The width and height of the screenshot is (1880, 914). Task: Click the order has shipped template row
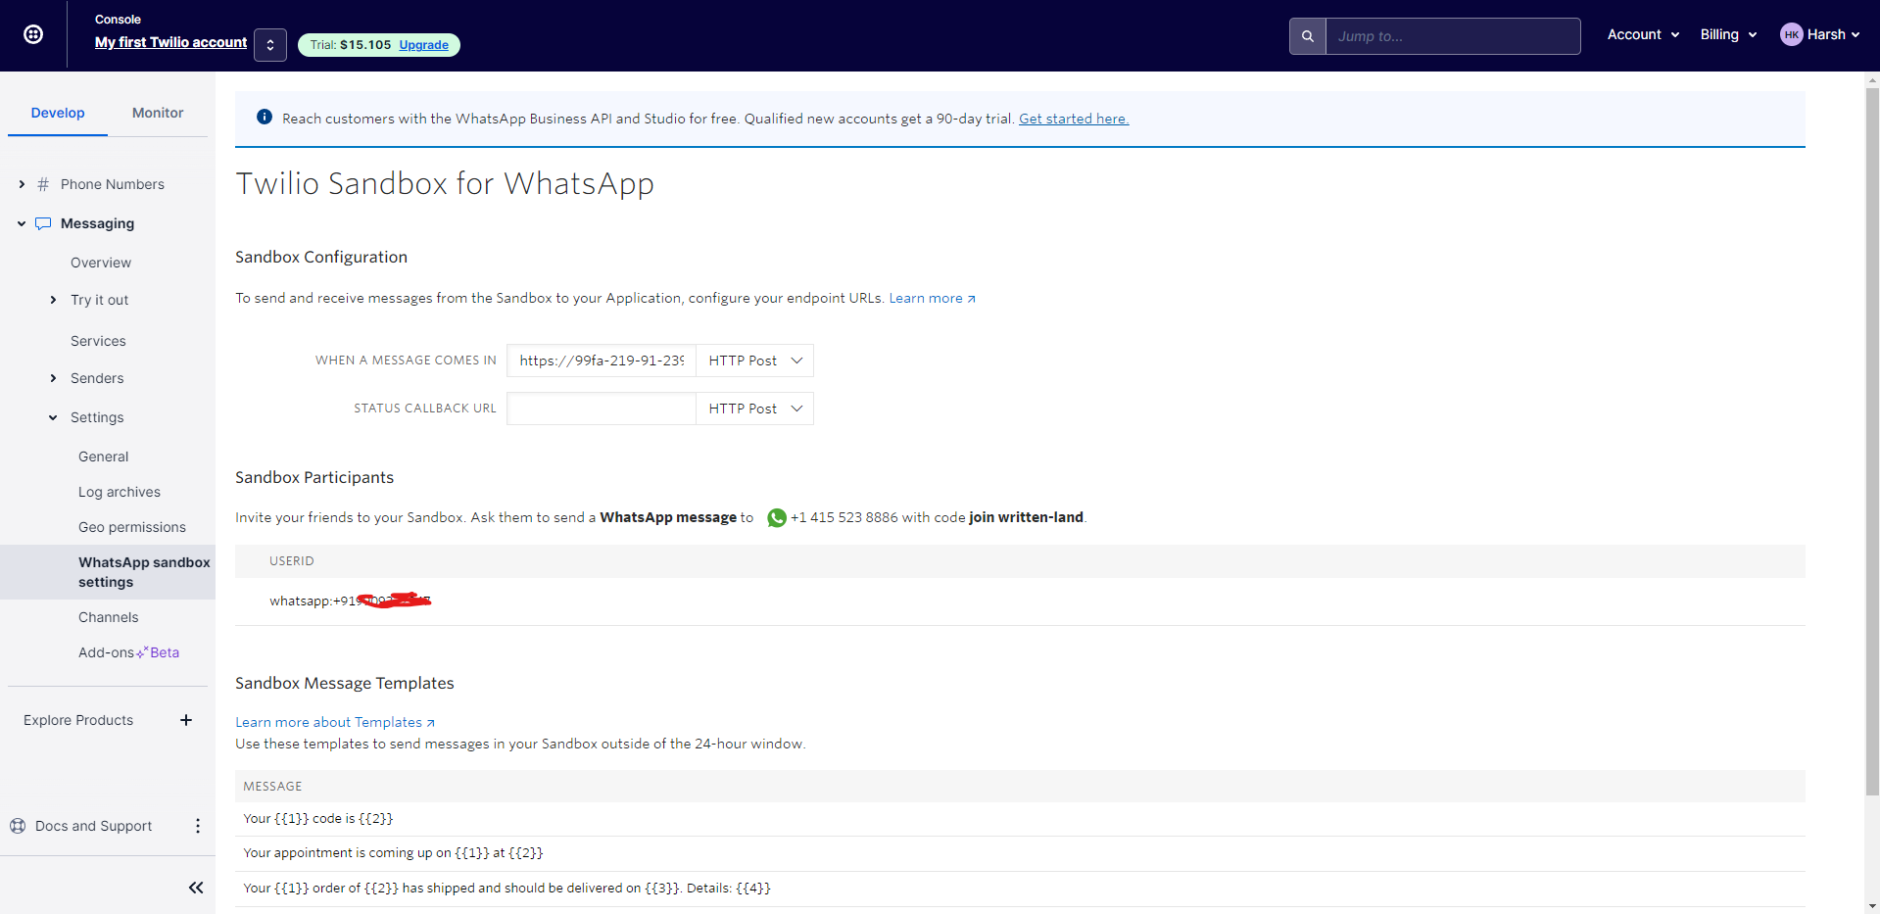tap(1020, 888)
